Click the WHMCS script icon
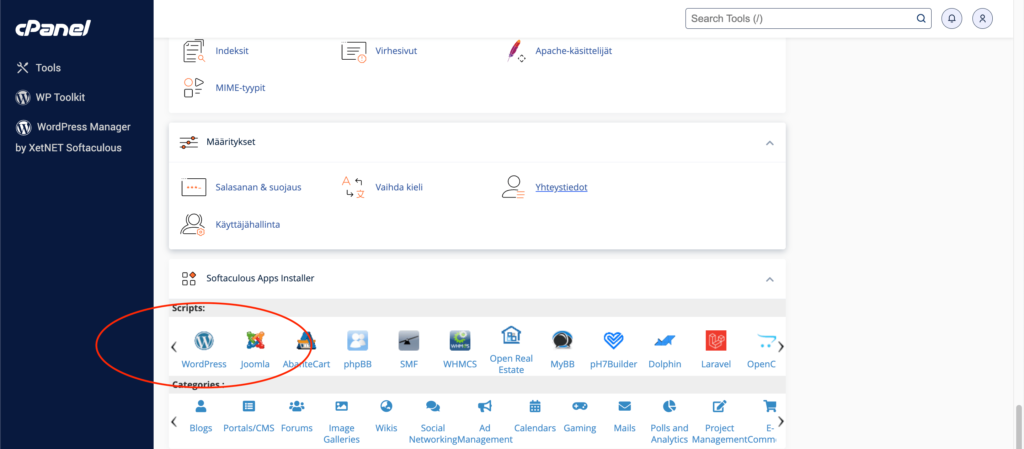The height and width of the screenshot is (449, 1024). [x=460, y=340]
